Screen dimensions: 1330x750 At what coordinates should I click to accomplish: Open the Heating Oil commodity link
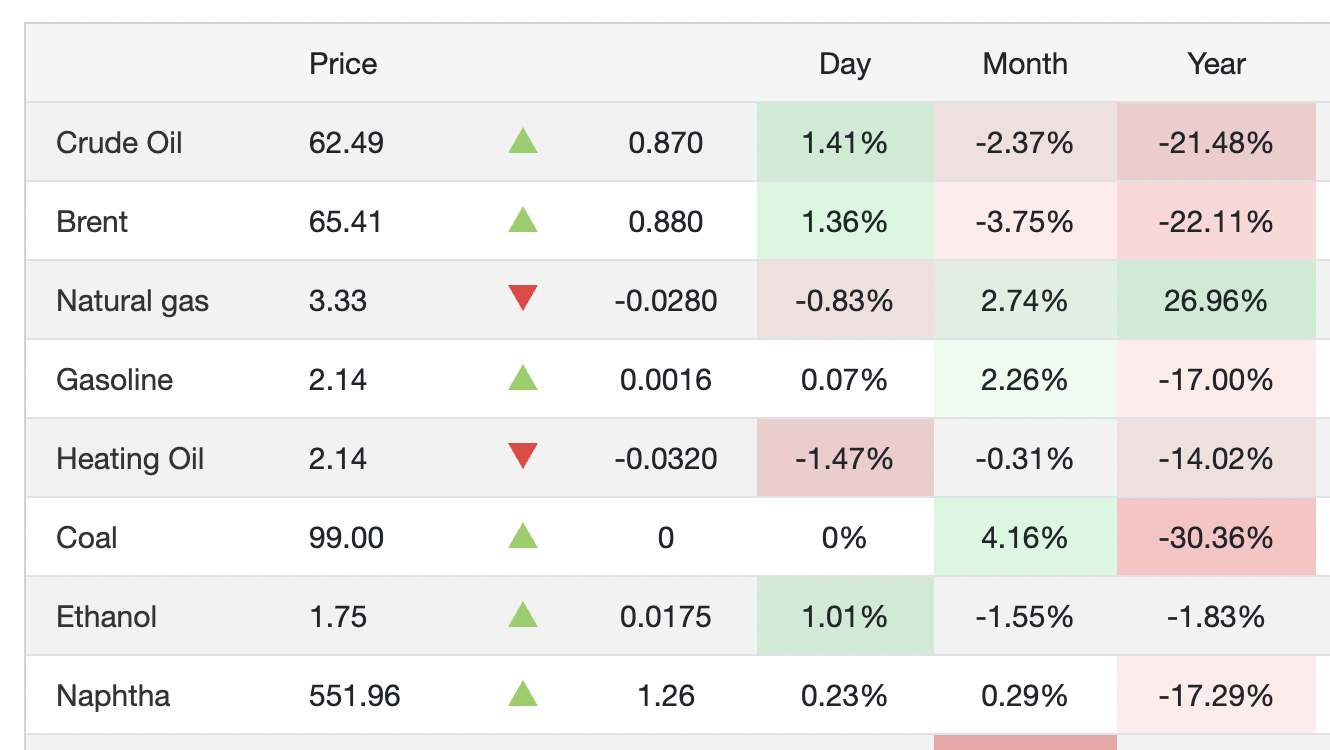(130, 459)
